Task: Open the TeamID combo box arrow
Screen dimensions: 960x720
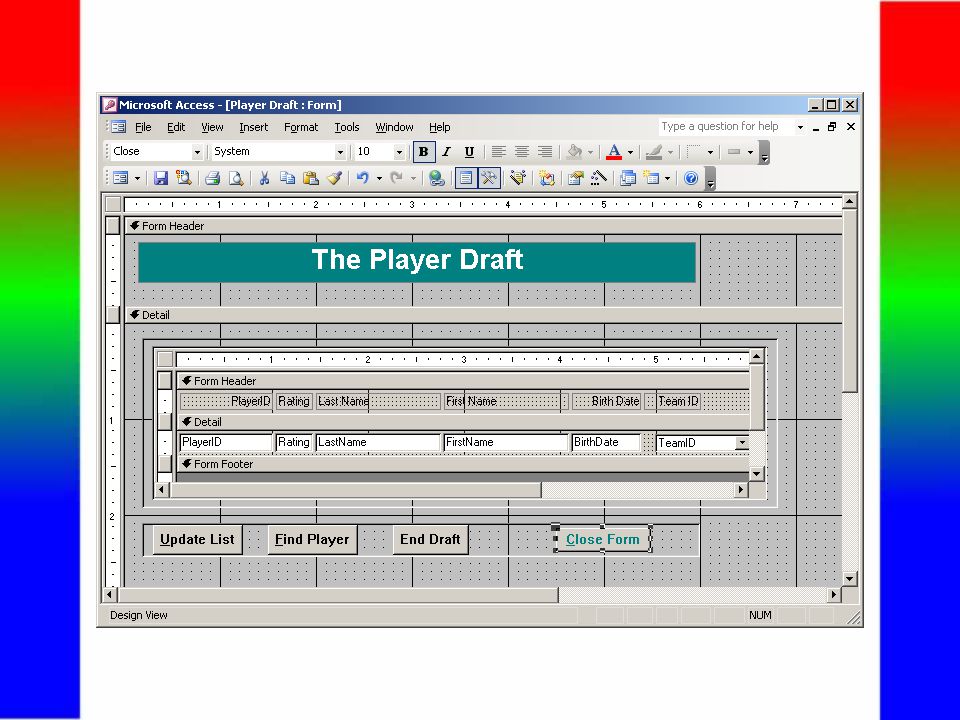Action: click(742, 442)
